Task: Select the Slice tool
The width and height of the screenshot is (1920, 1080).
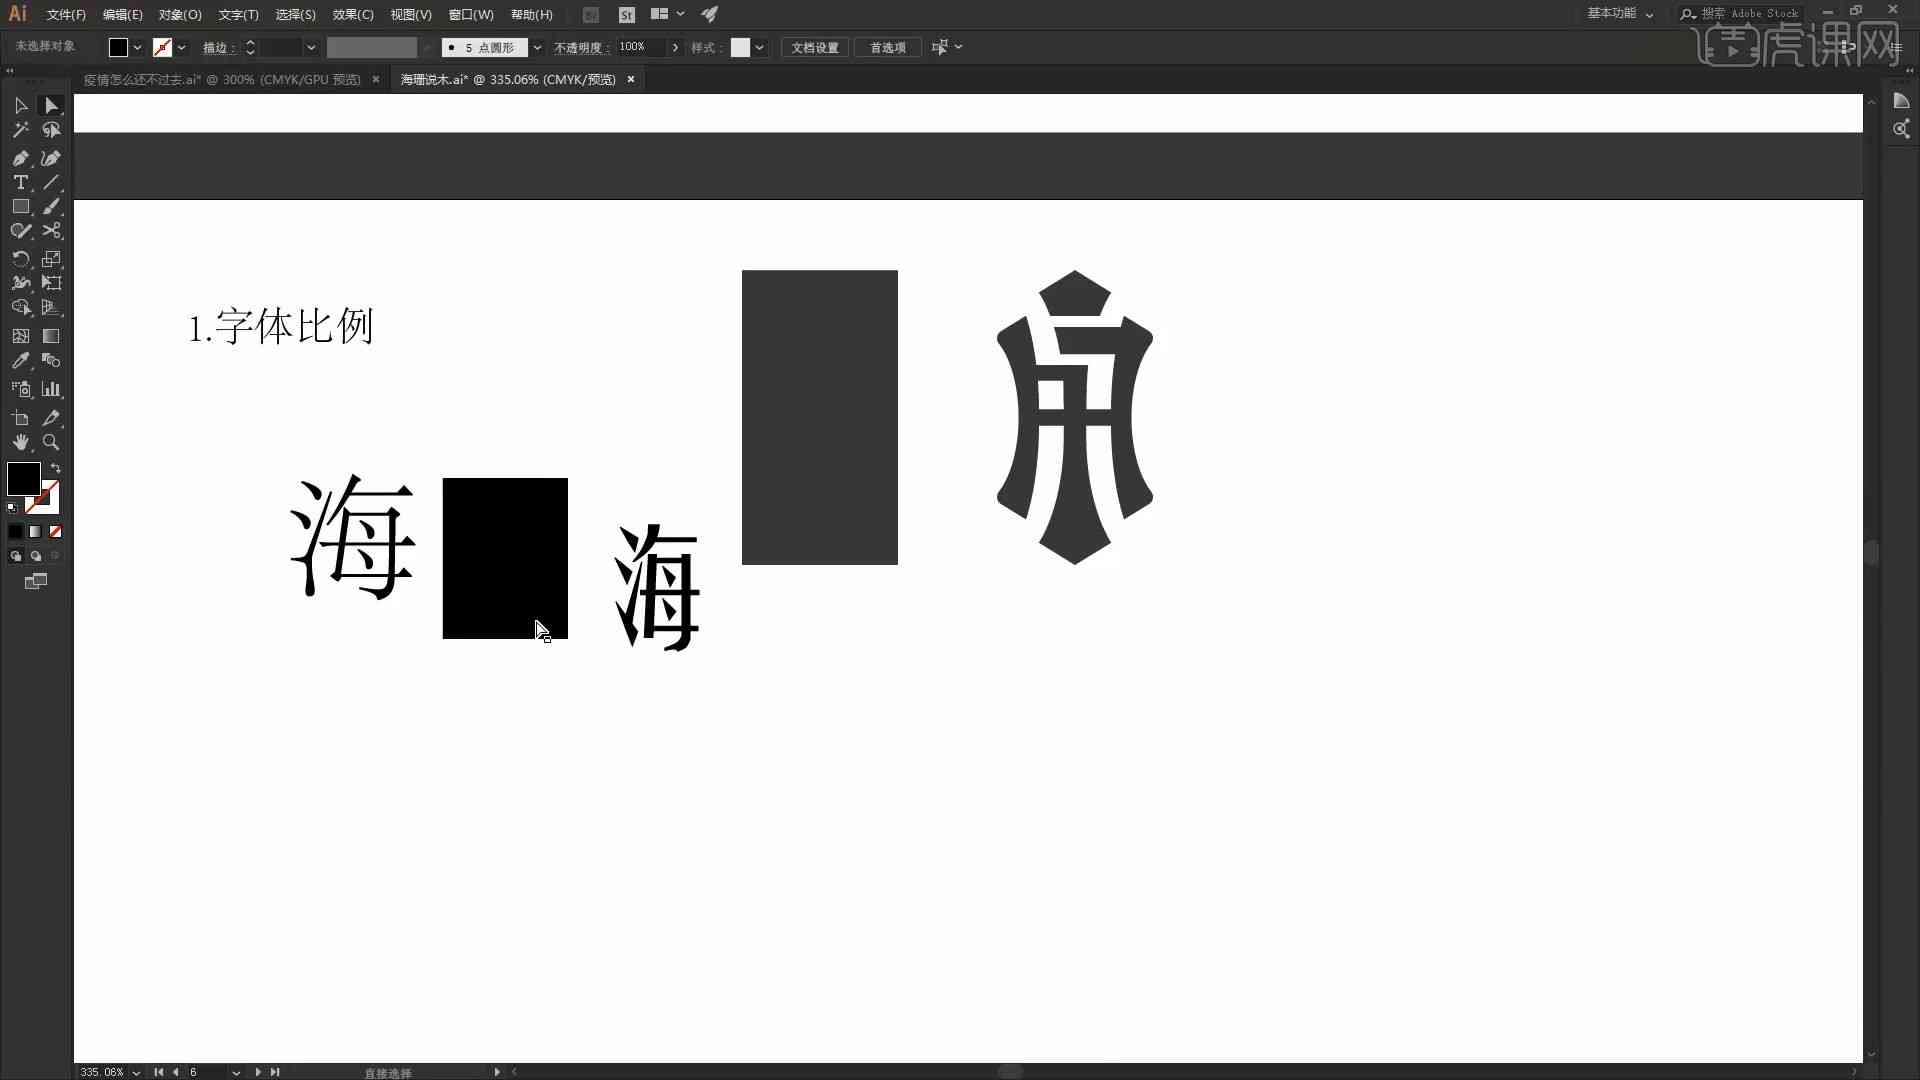Action: (x=51, y=418)
